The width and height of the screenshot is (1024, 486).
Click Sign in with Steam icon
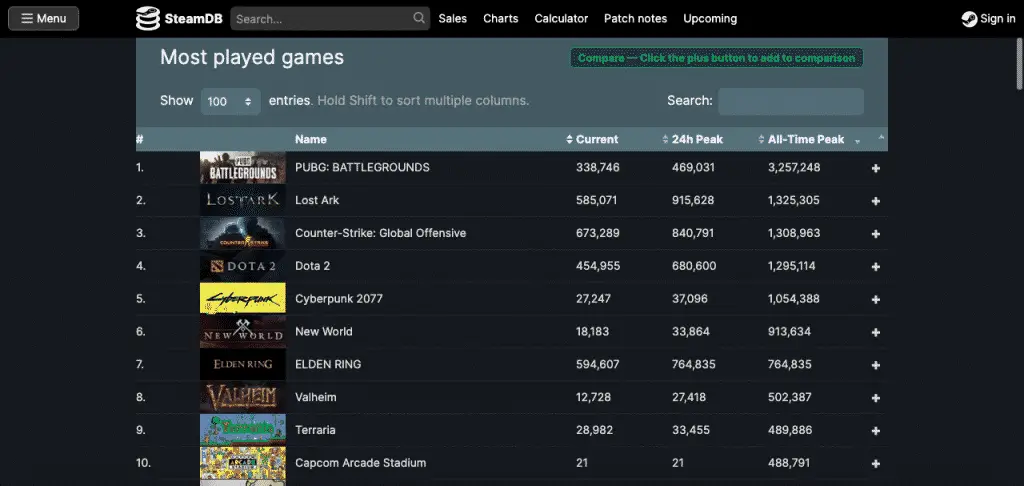click(x=969, y=19)
